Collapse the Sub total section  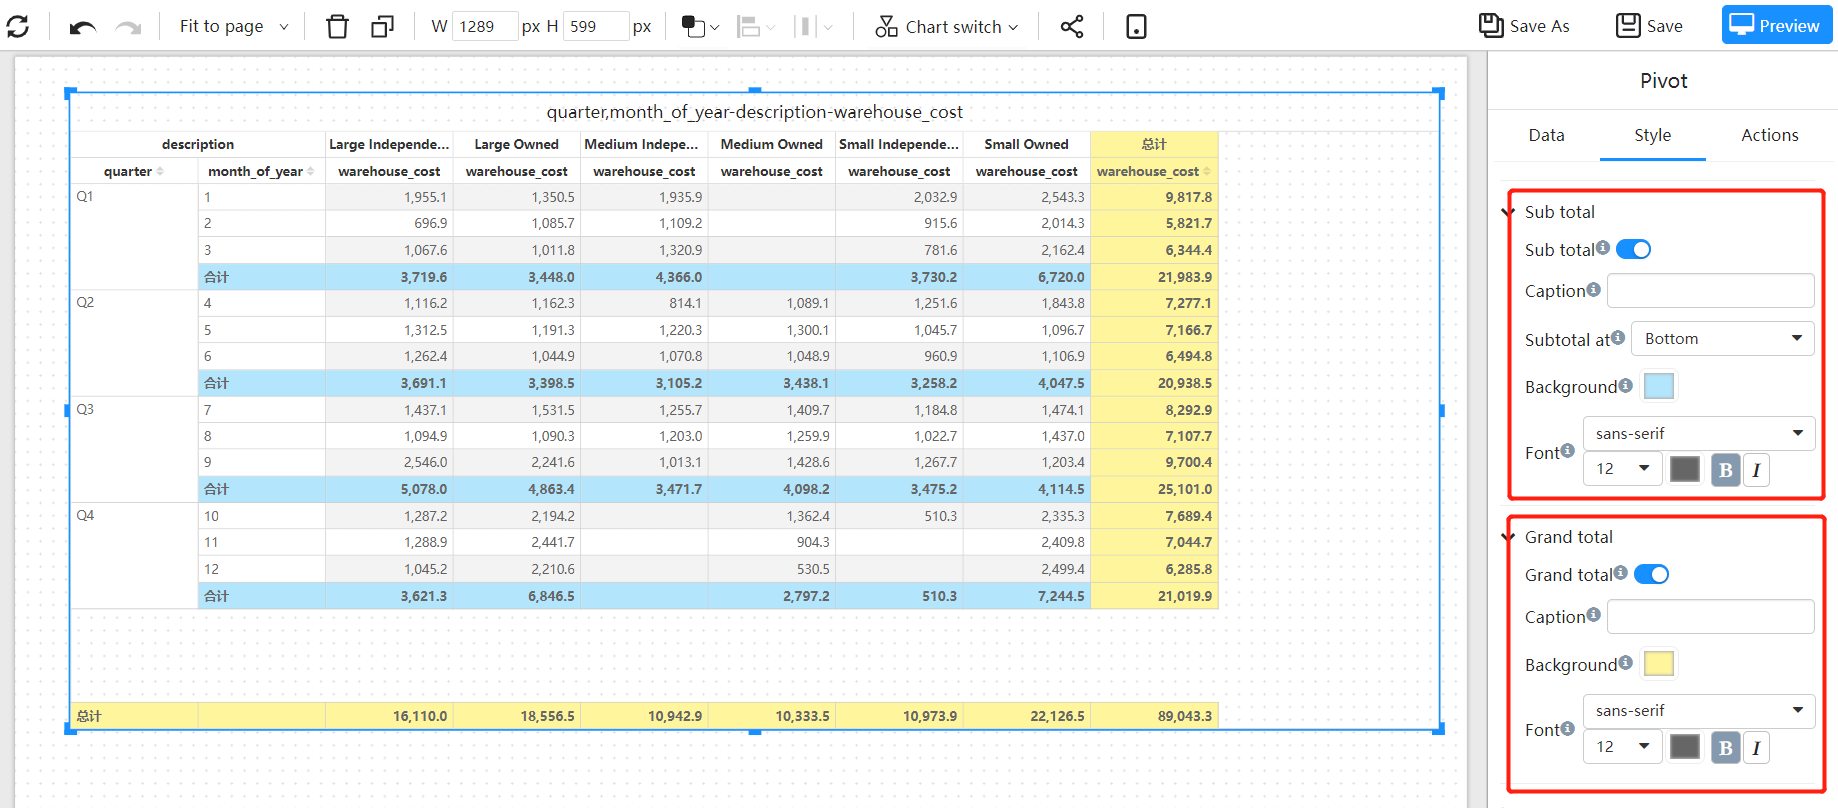[x=1508, y=212]
